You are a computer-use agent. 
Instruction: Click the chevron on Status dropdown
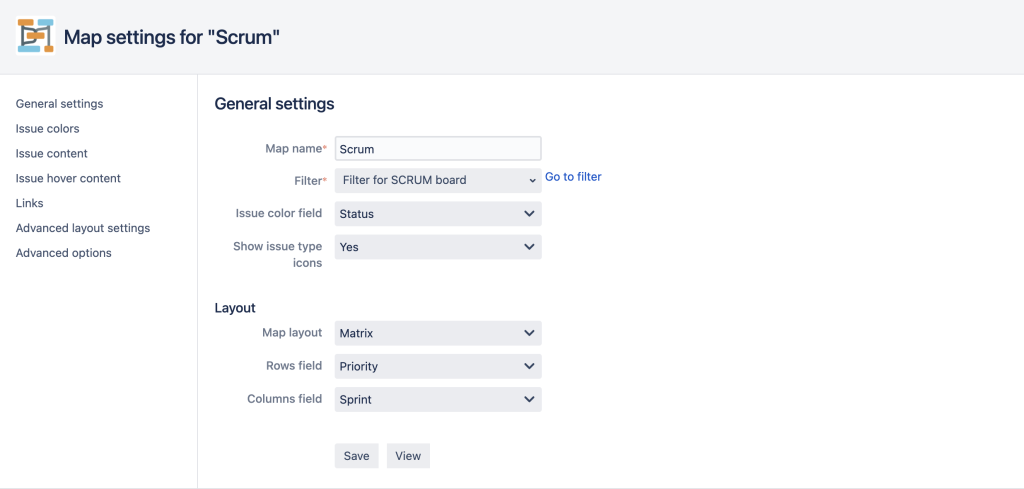529,213
